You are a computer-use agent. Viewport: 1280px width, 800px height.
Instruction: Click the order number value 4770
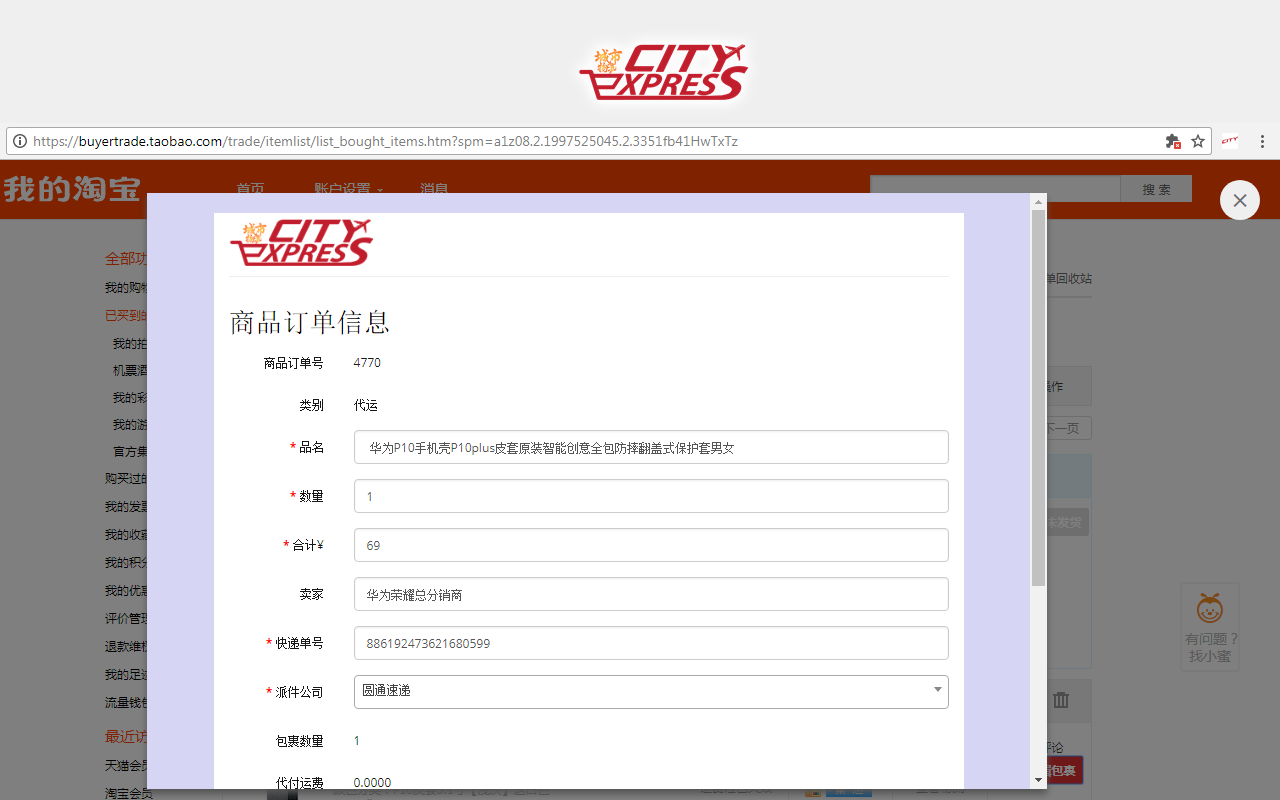click(x=367, y=363)
